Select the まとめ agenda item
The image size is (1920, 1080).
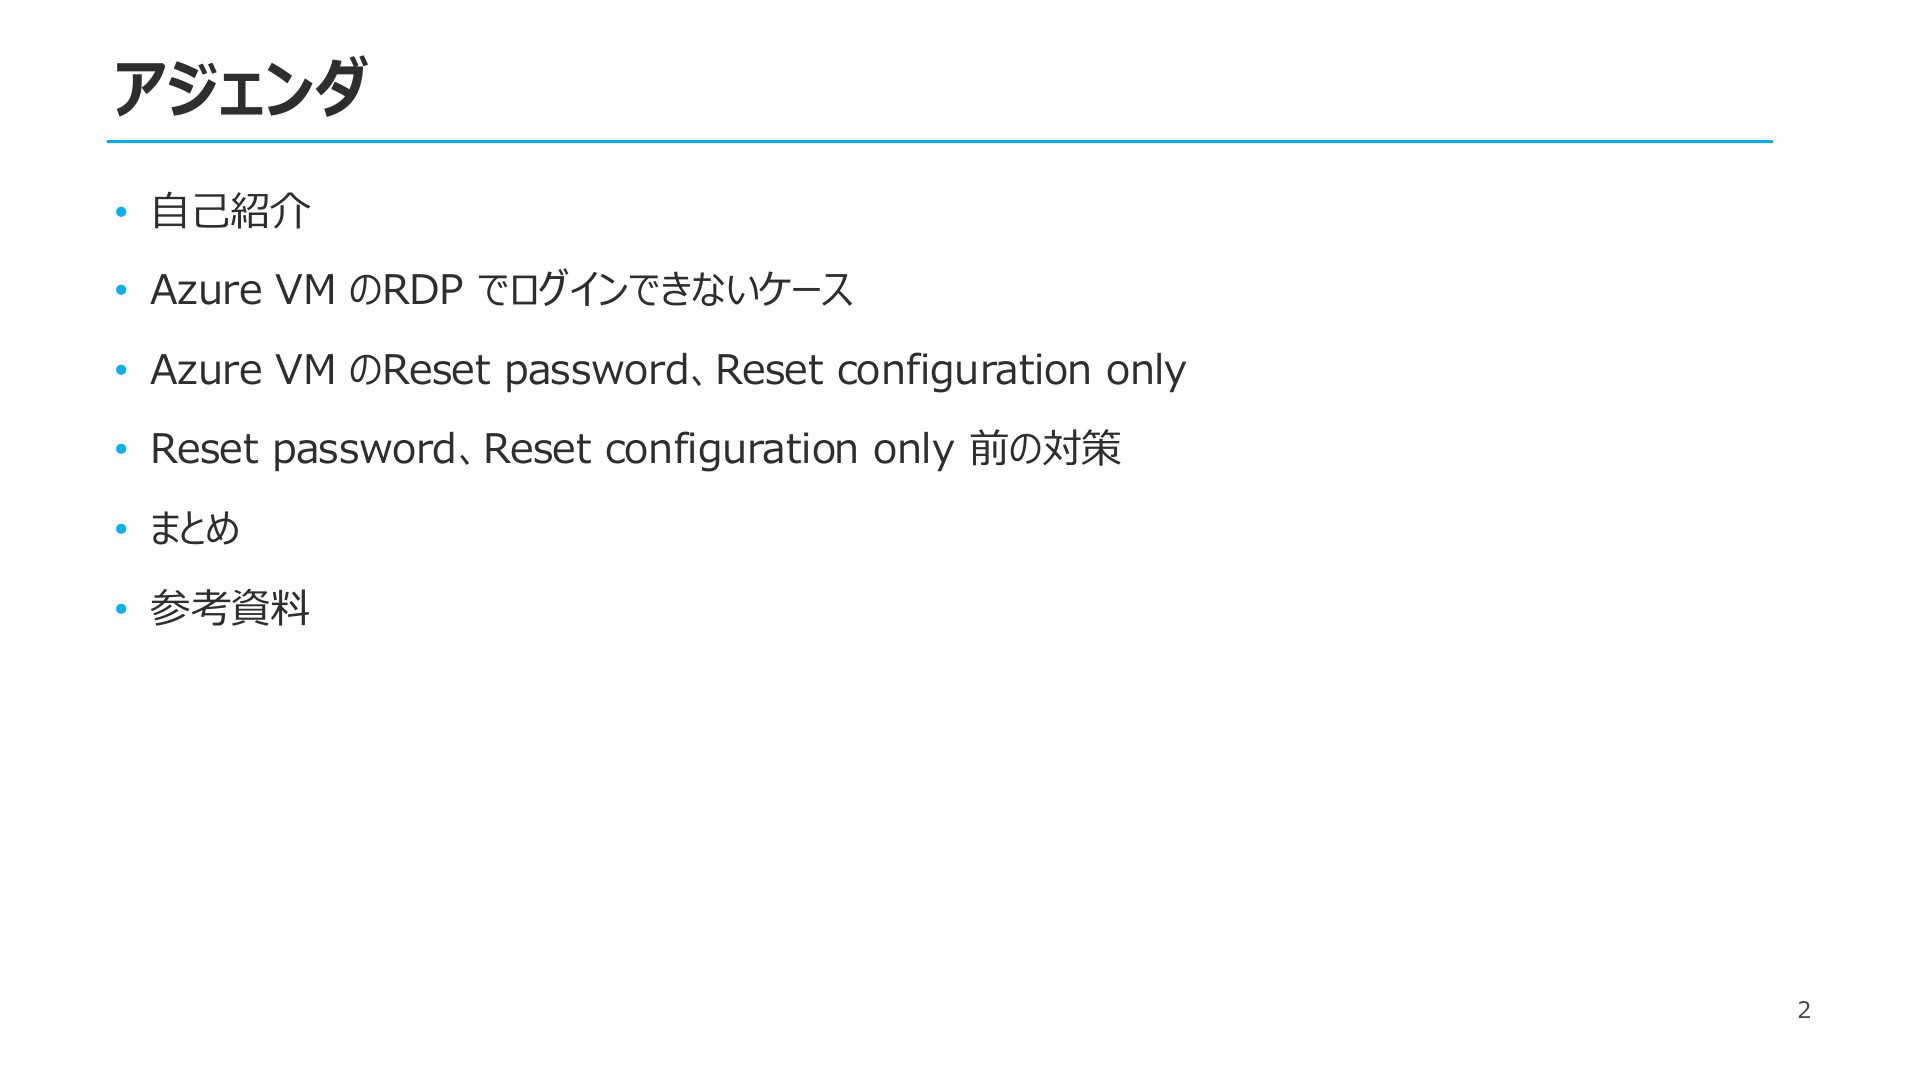click(x=194, y=528)
